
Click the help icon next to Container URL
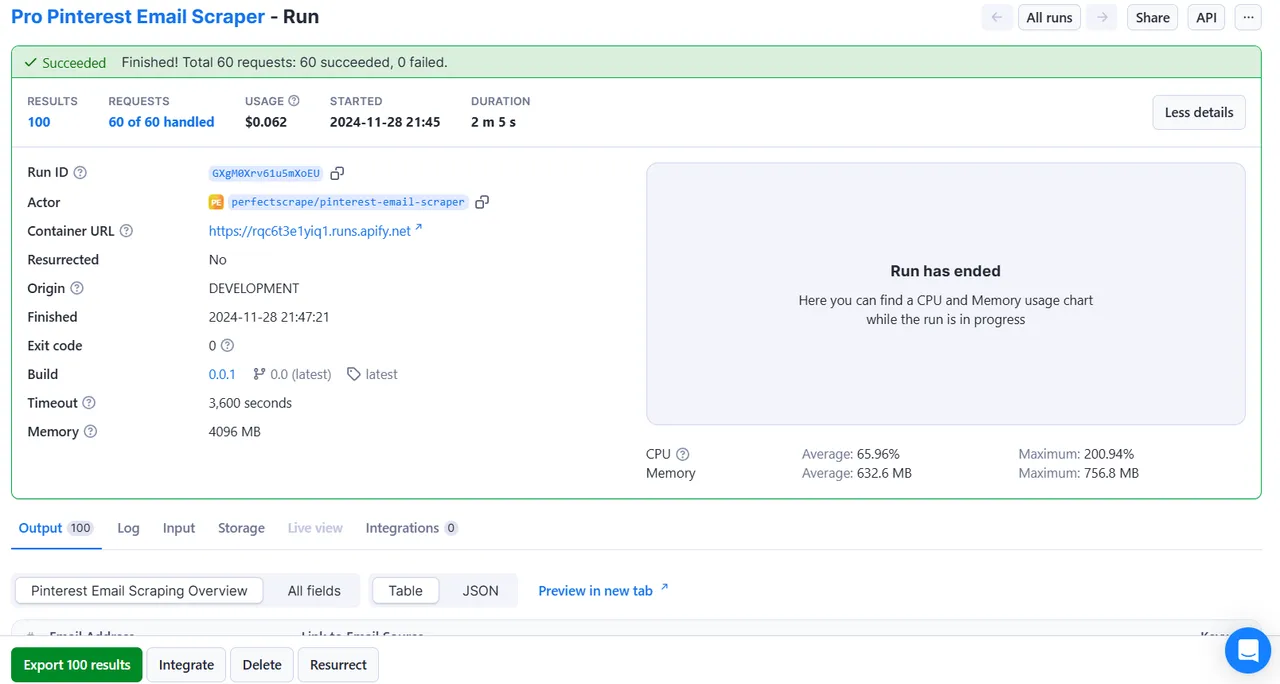pyautogui.click(x=126, y=231)
